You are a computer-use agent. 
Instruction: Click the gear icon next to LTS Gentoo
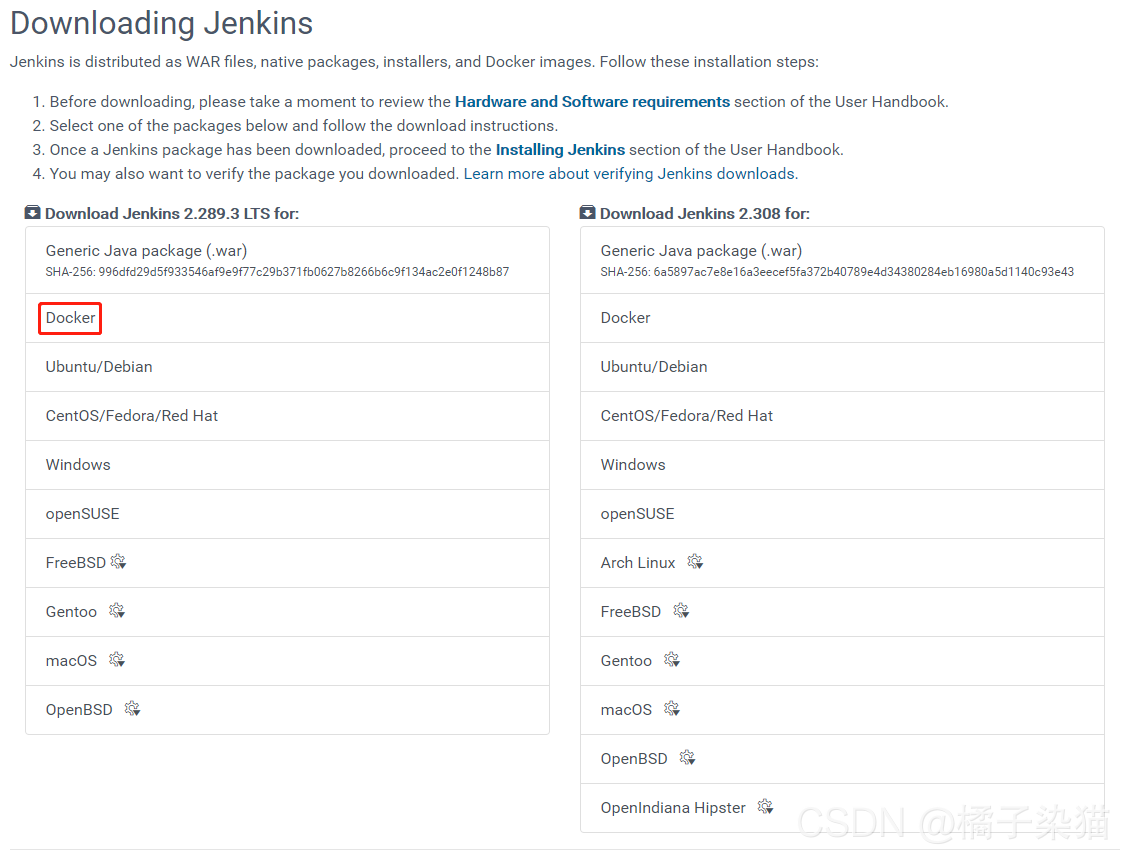coord(117,611)
